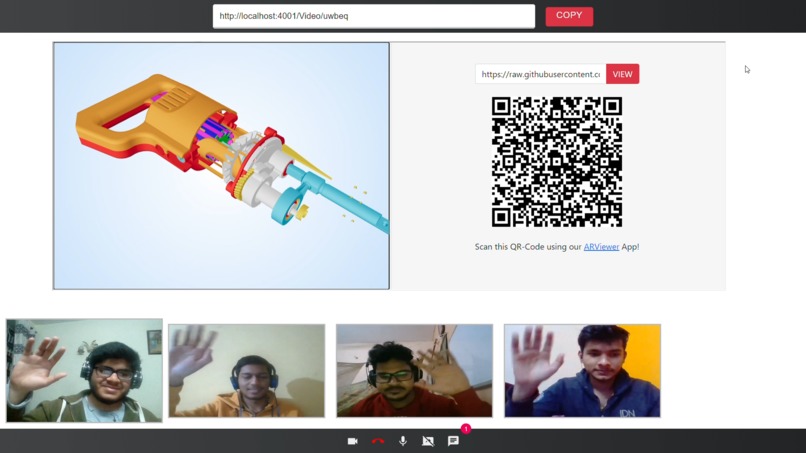Click the 3D drill model viewer

coord(221,166)
